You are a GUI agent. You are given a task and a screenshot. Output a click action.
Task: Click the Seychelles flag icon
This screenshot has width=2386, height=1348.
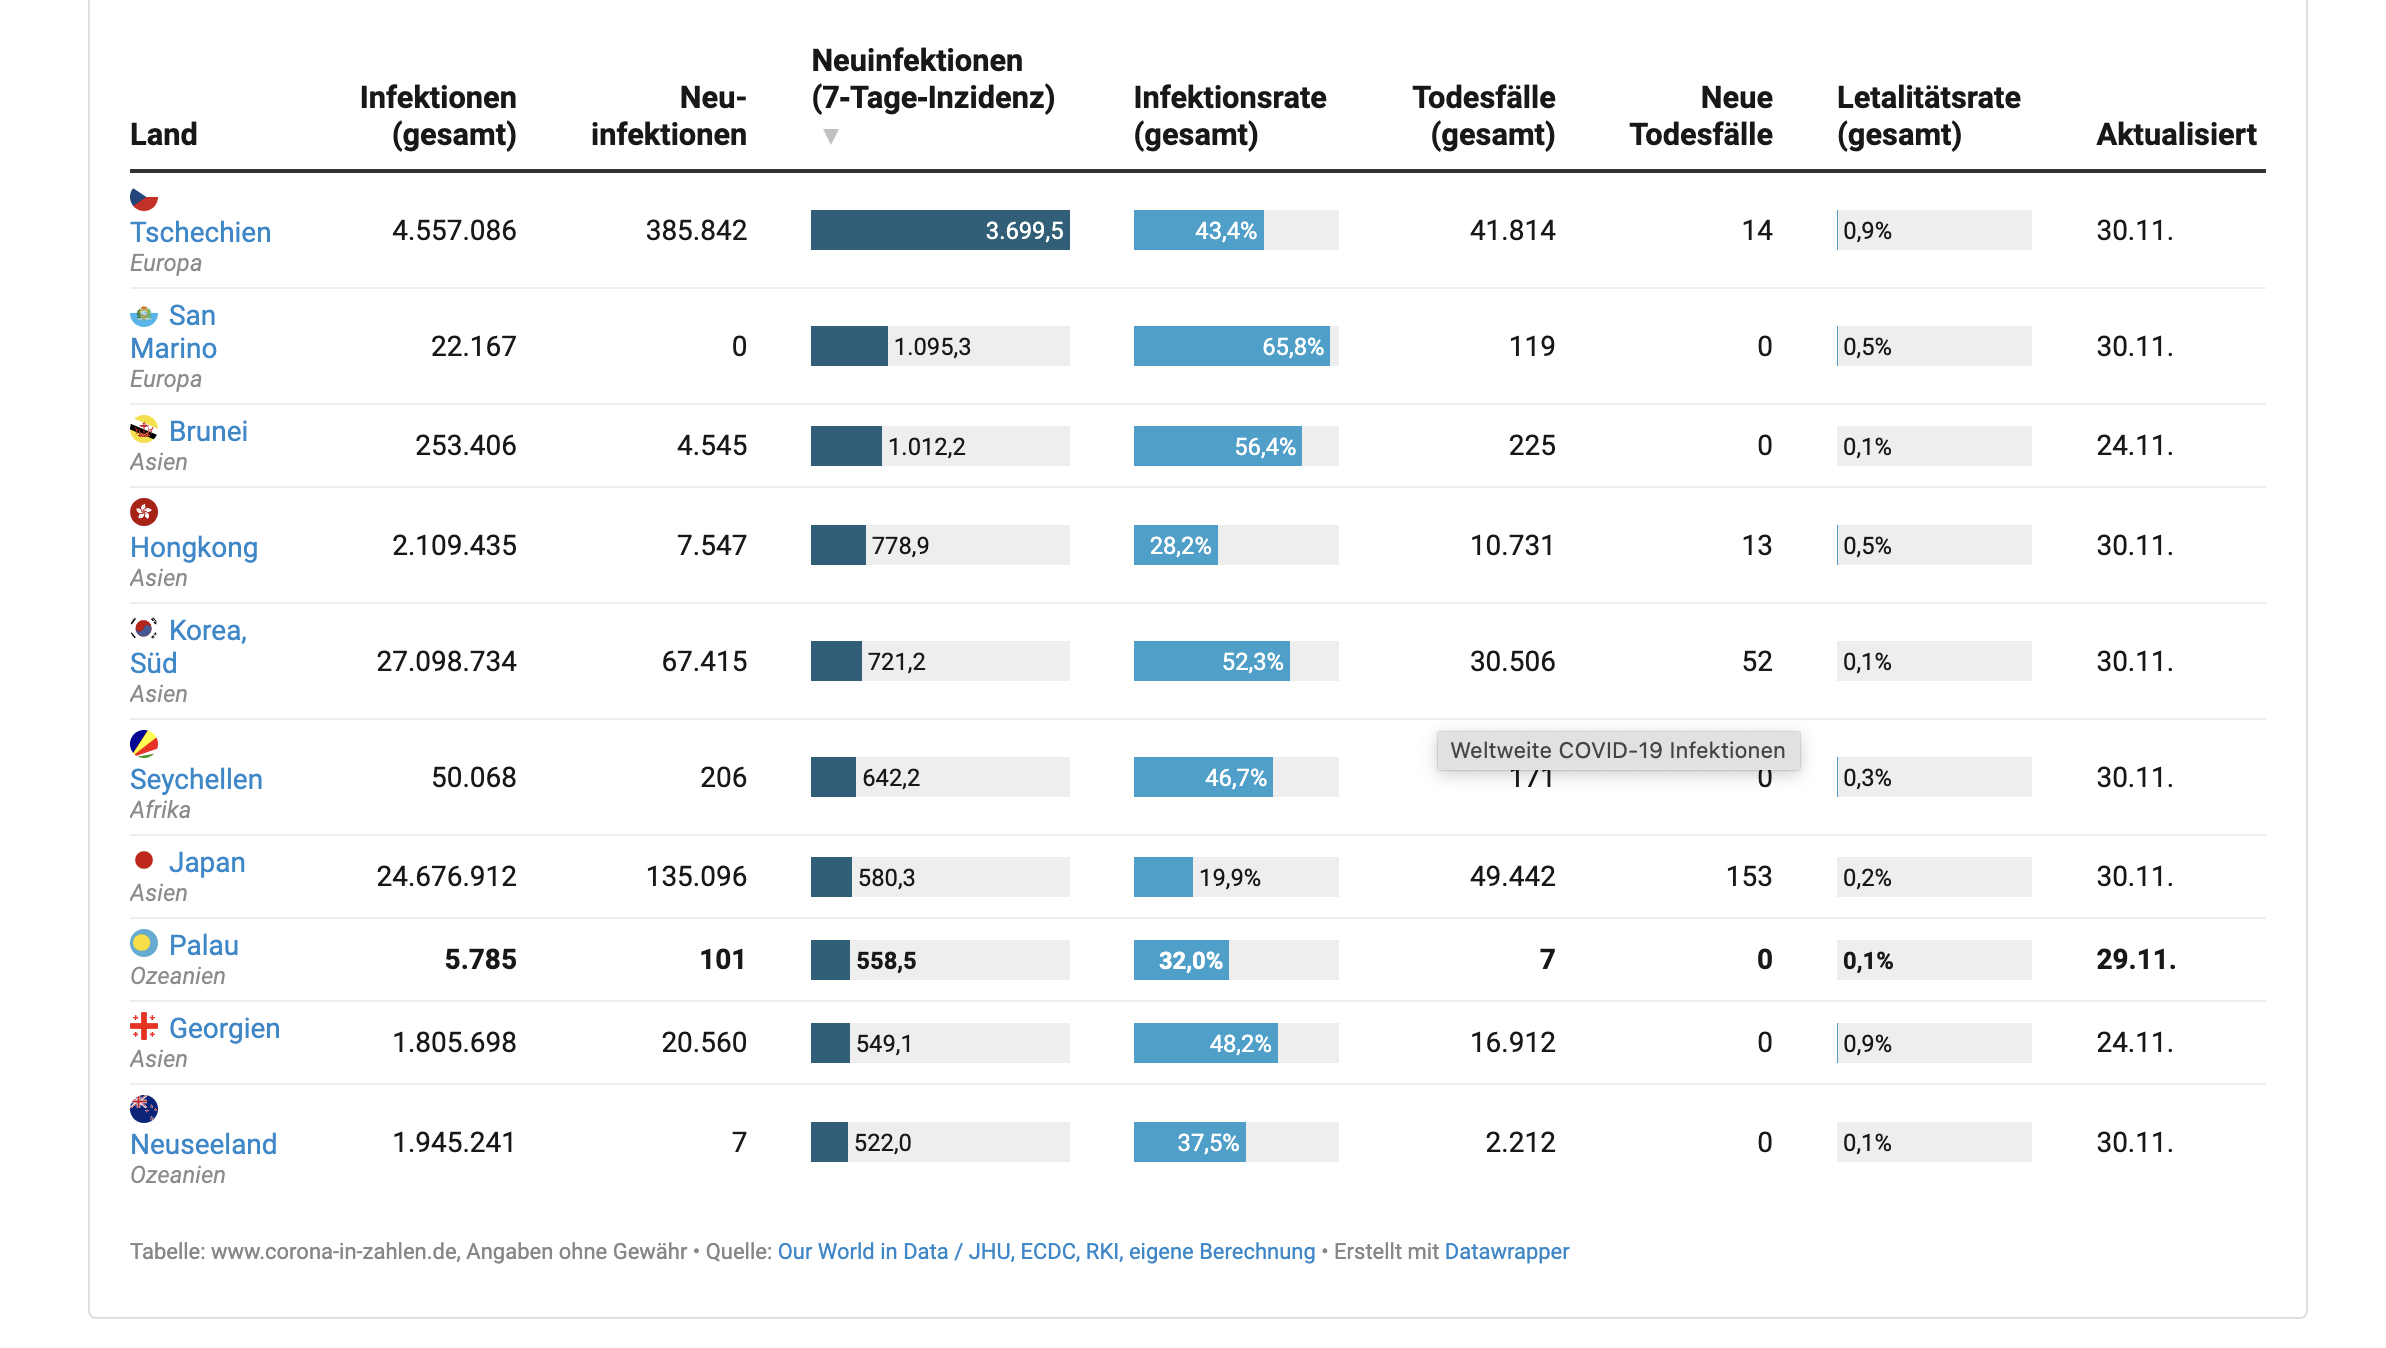pos(144,745)
